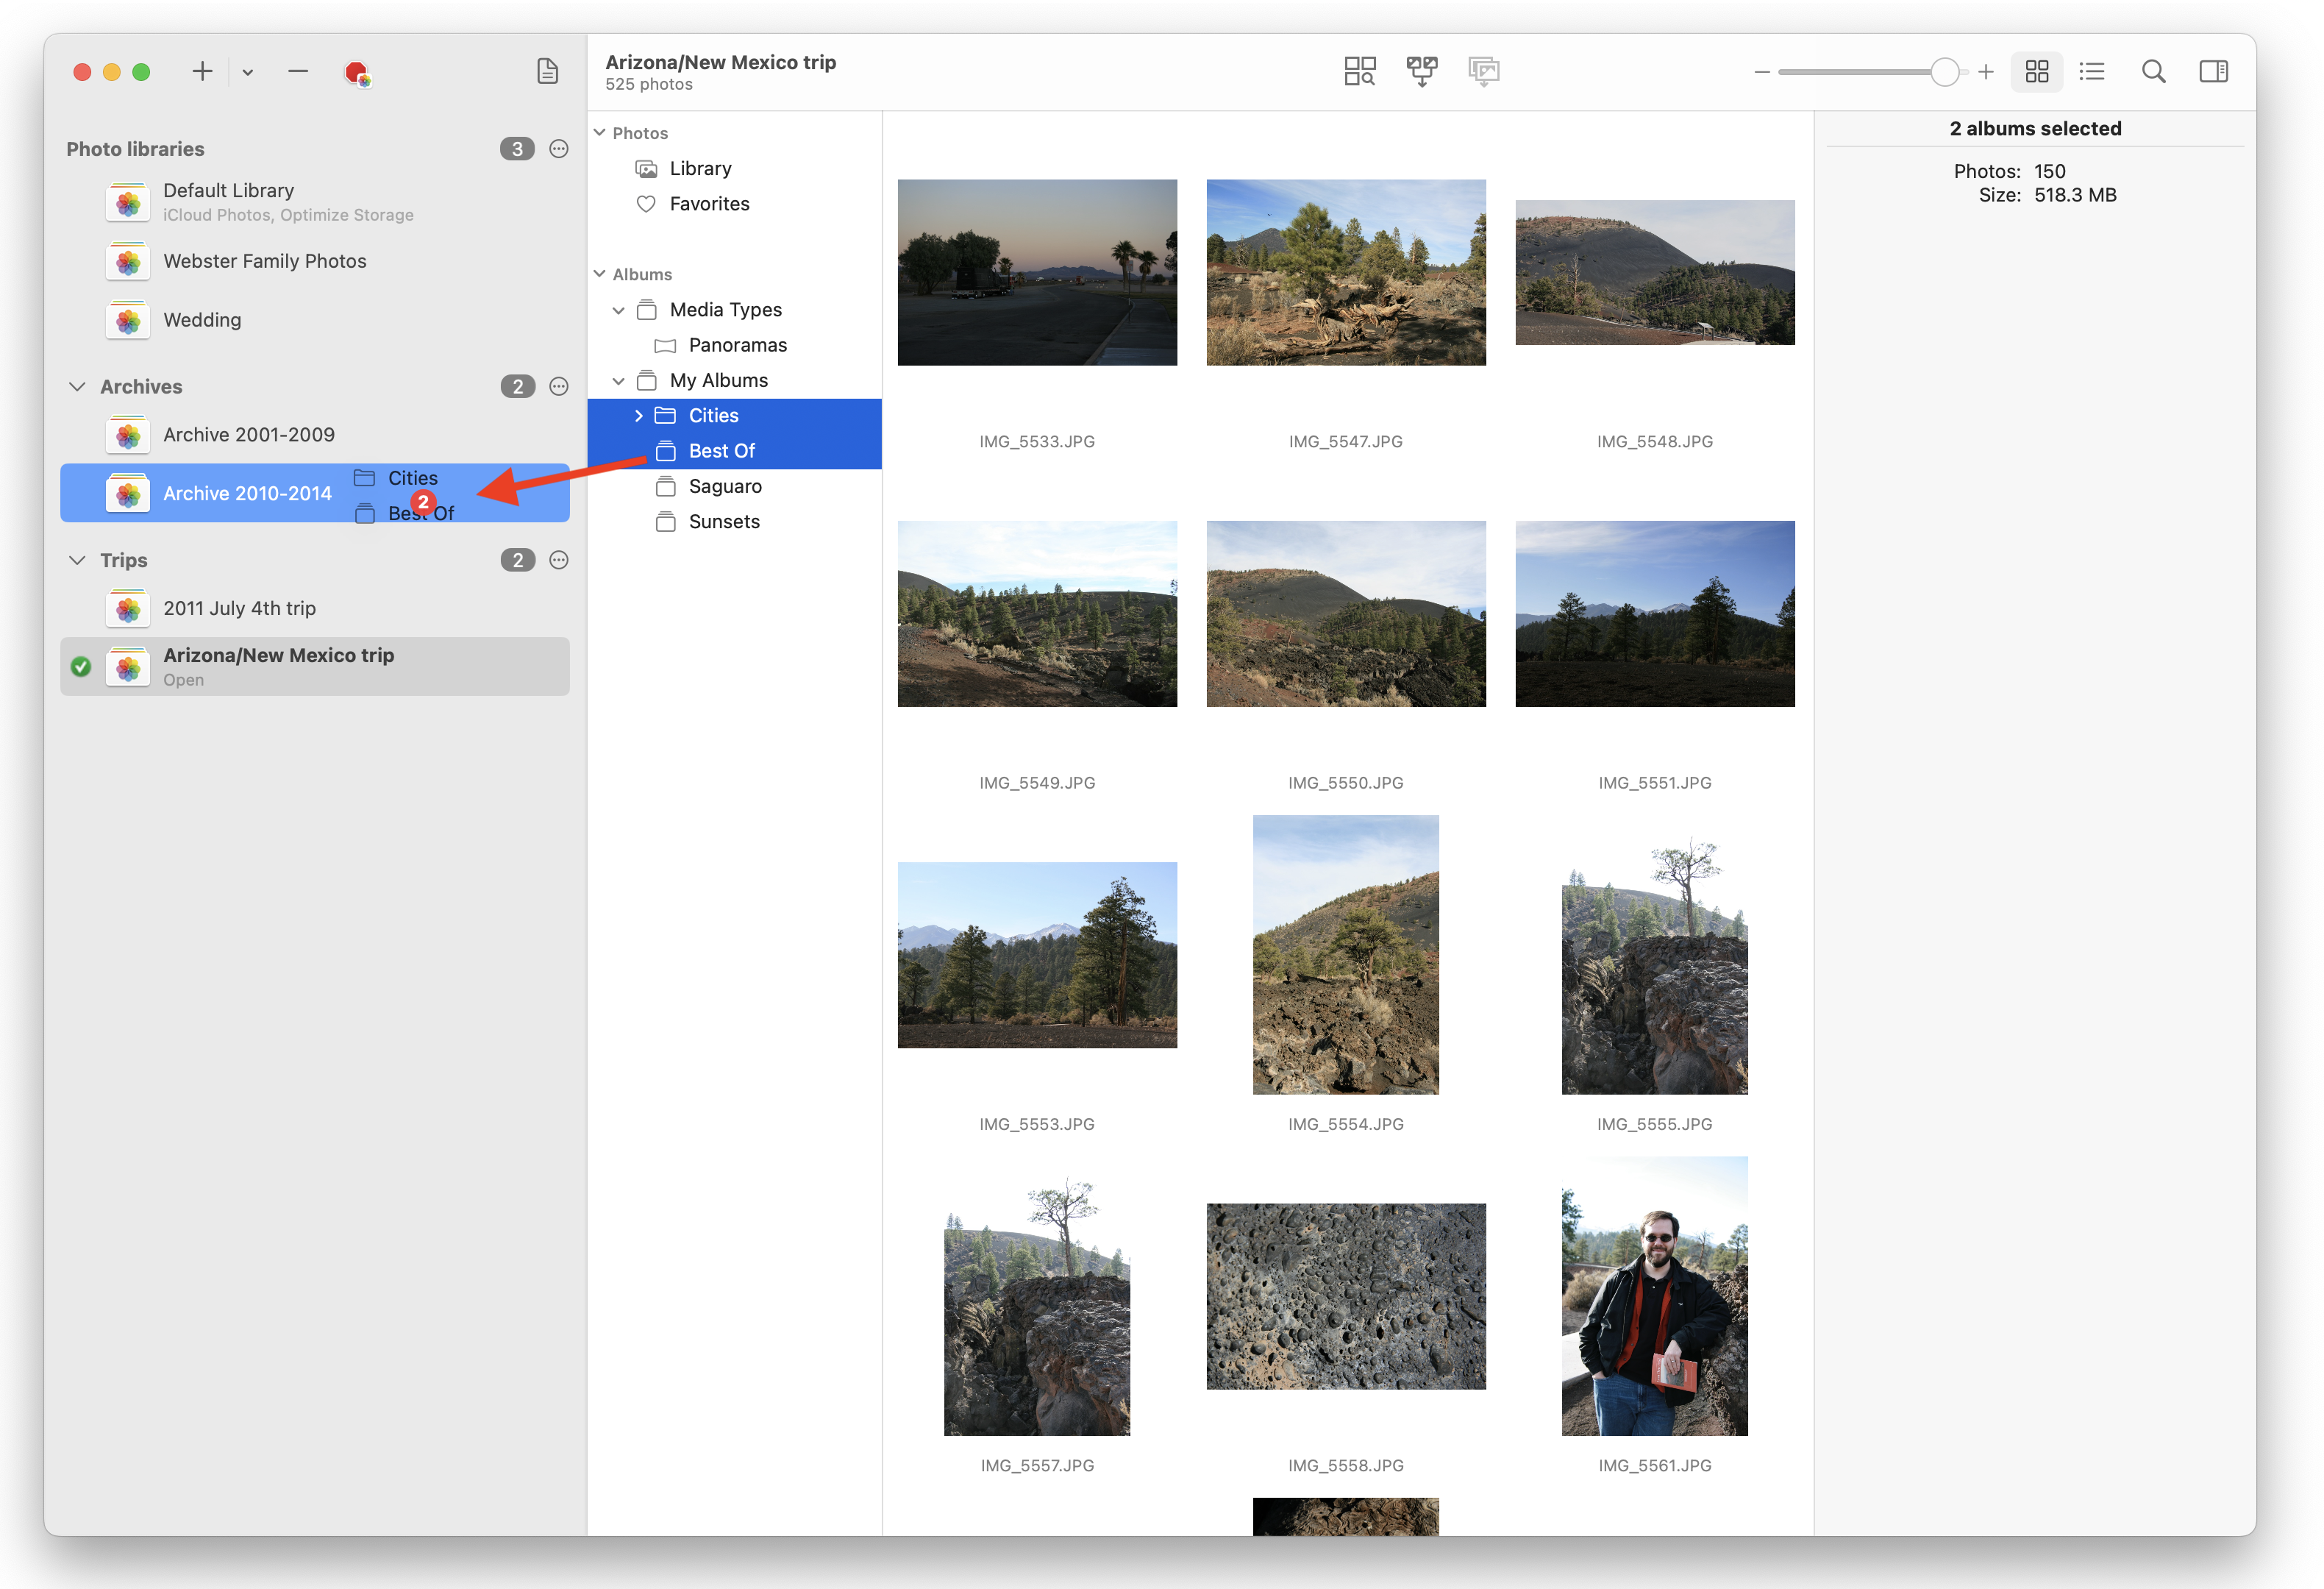2324x1589 pixels.
Task: Toggle the info sidebar panel
Action: click(2213, 71)
